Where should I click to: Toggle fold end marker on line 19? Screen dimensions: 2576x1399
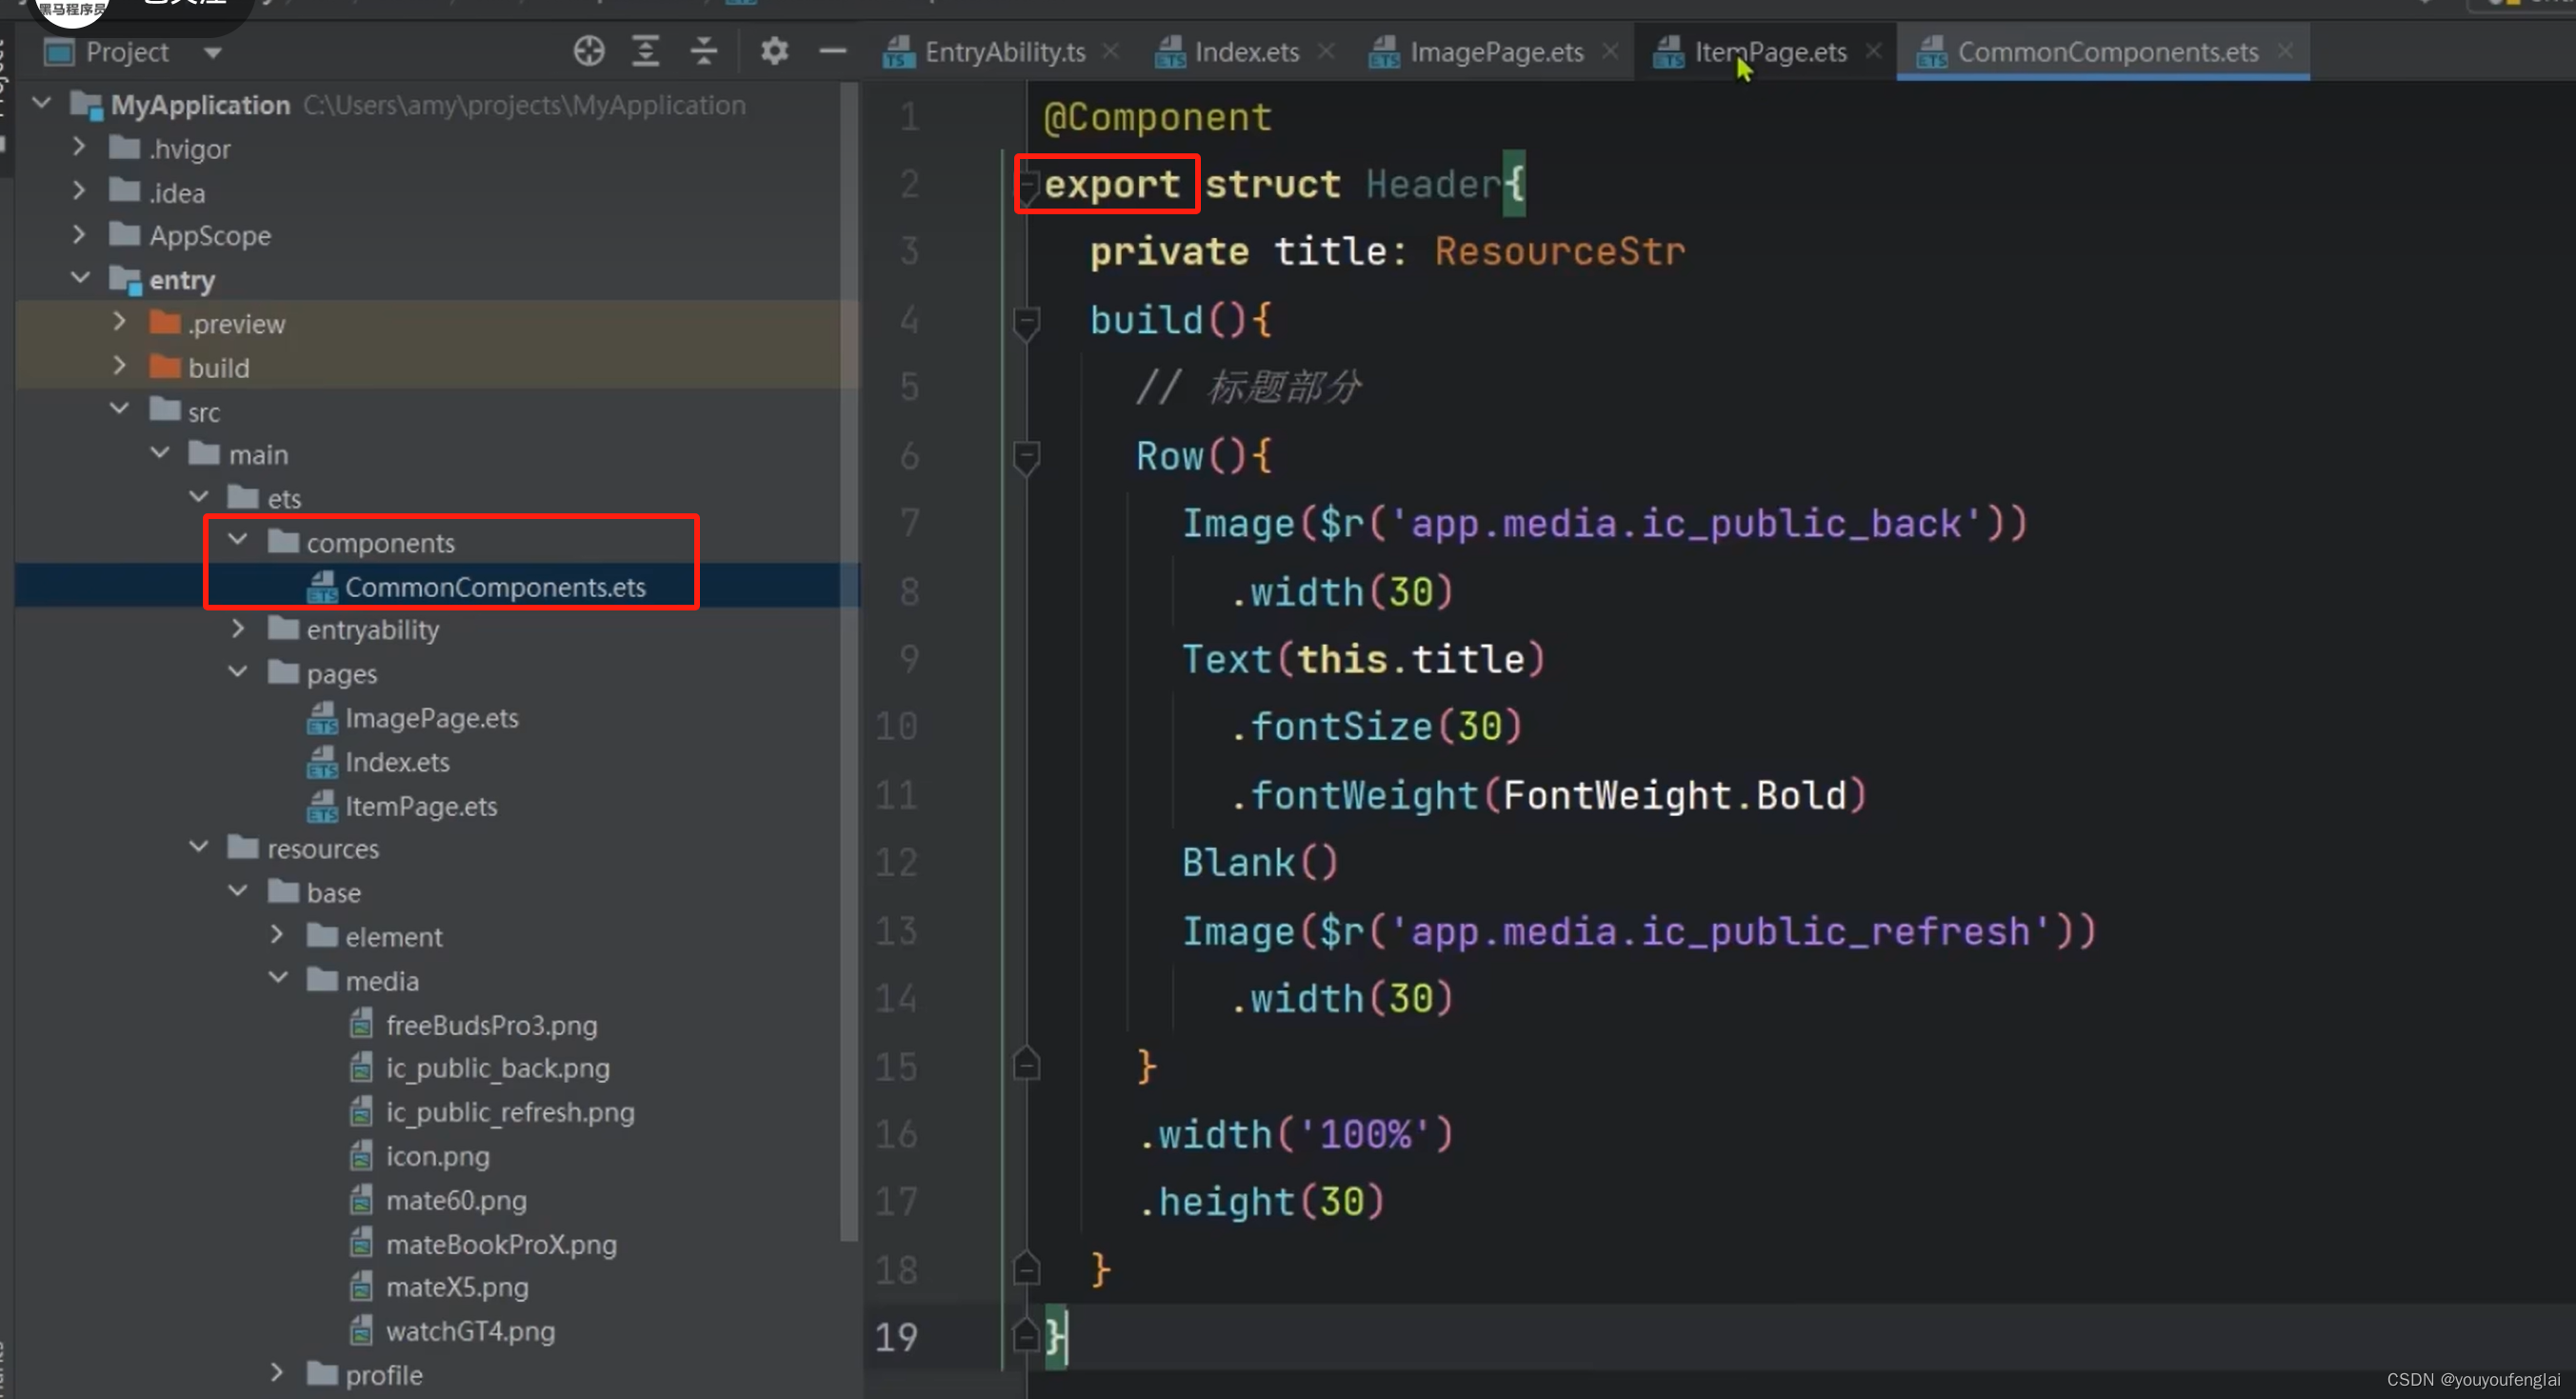pos(1026,1335)
